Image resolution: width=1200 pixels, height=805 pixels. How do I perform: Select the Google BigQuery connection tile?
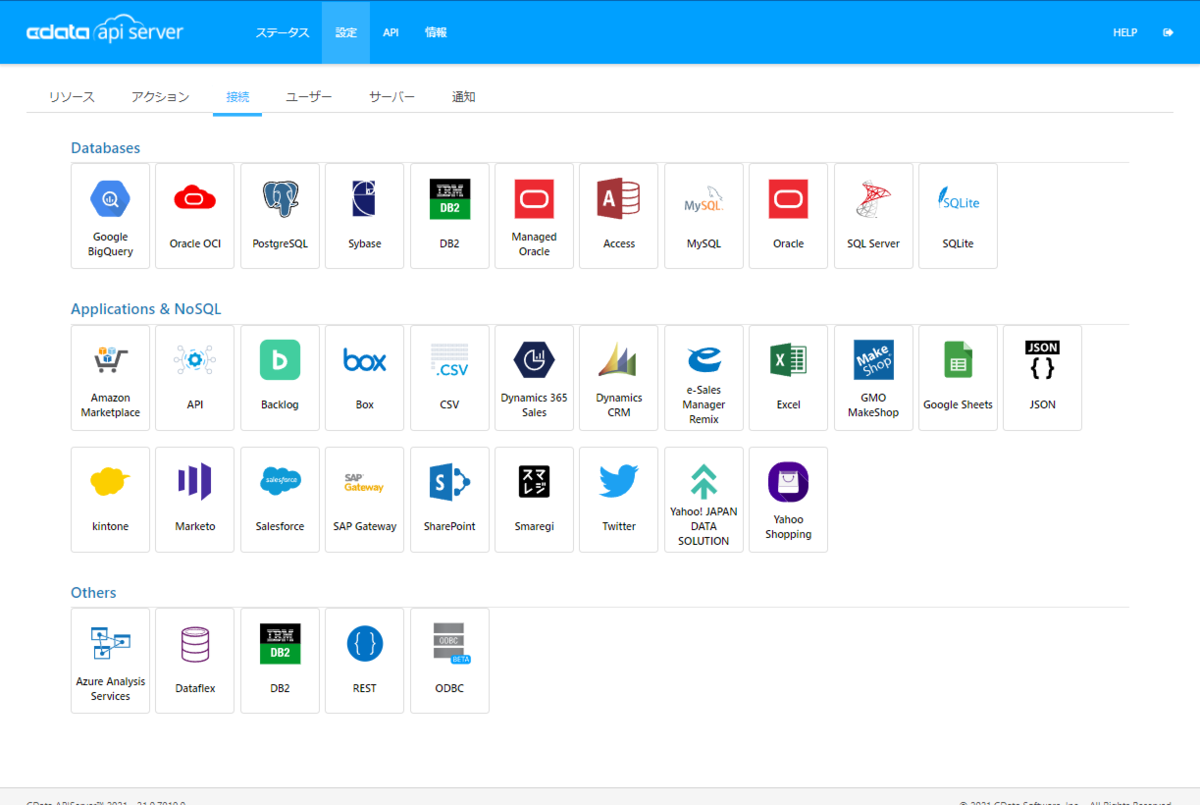110,216
